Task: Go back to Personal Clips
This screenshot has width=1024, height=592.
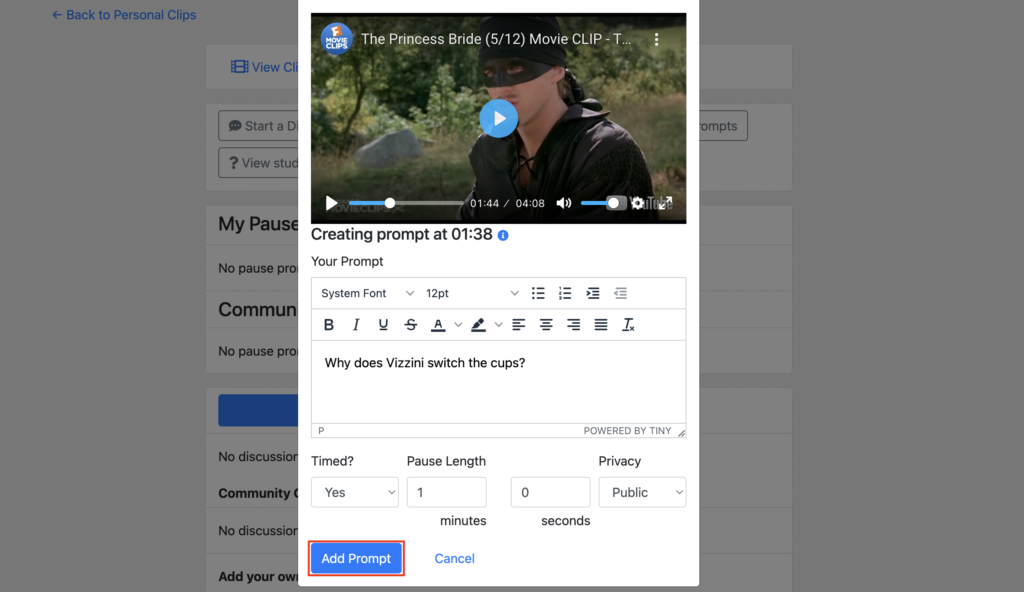Action: 124,14
